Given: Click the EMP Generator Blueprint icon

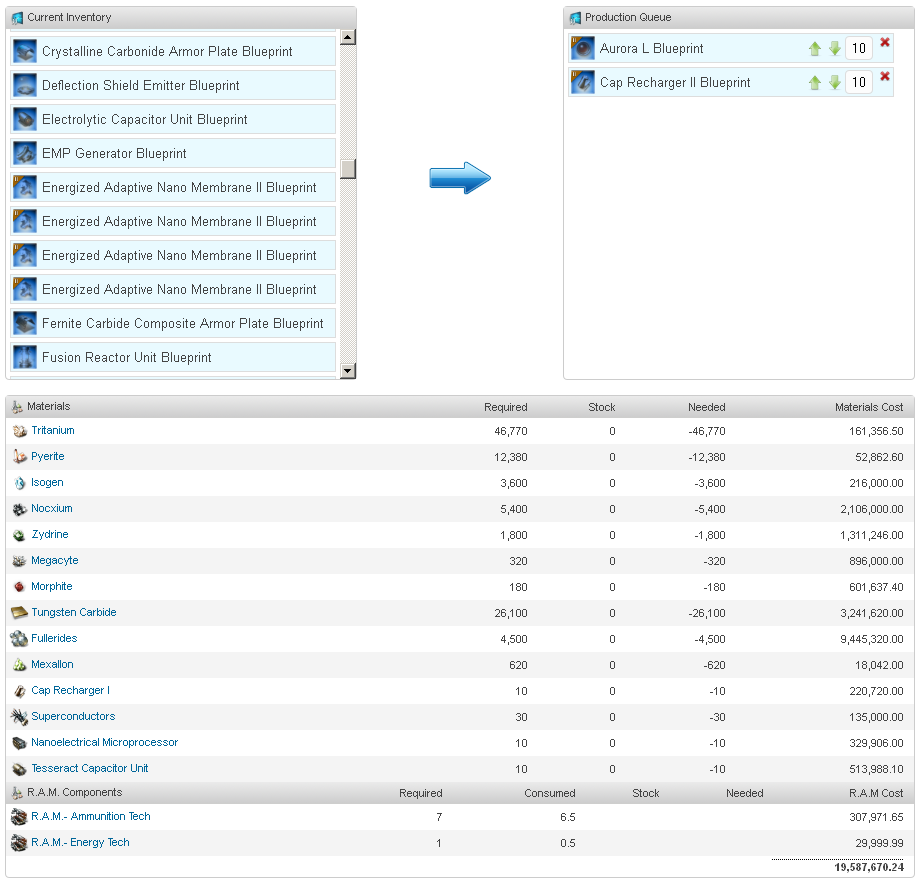Looking at the screenshot, I should coord(25,153).
